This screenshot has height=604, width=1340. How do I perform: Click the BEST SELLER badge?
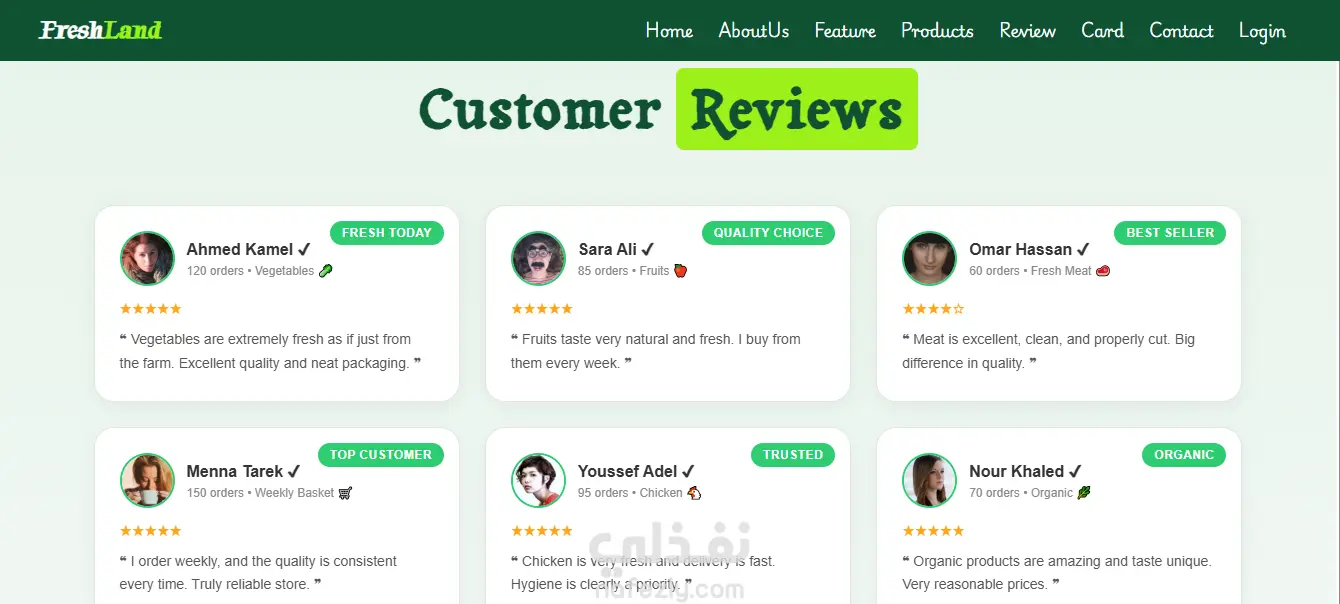(1170, 233)
